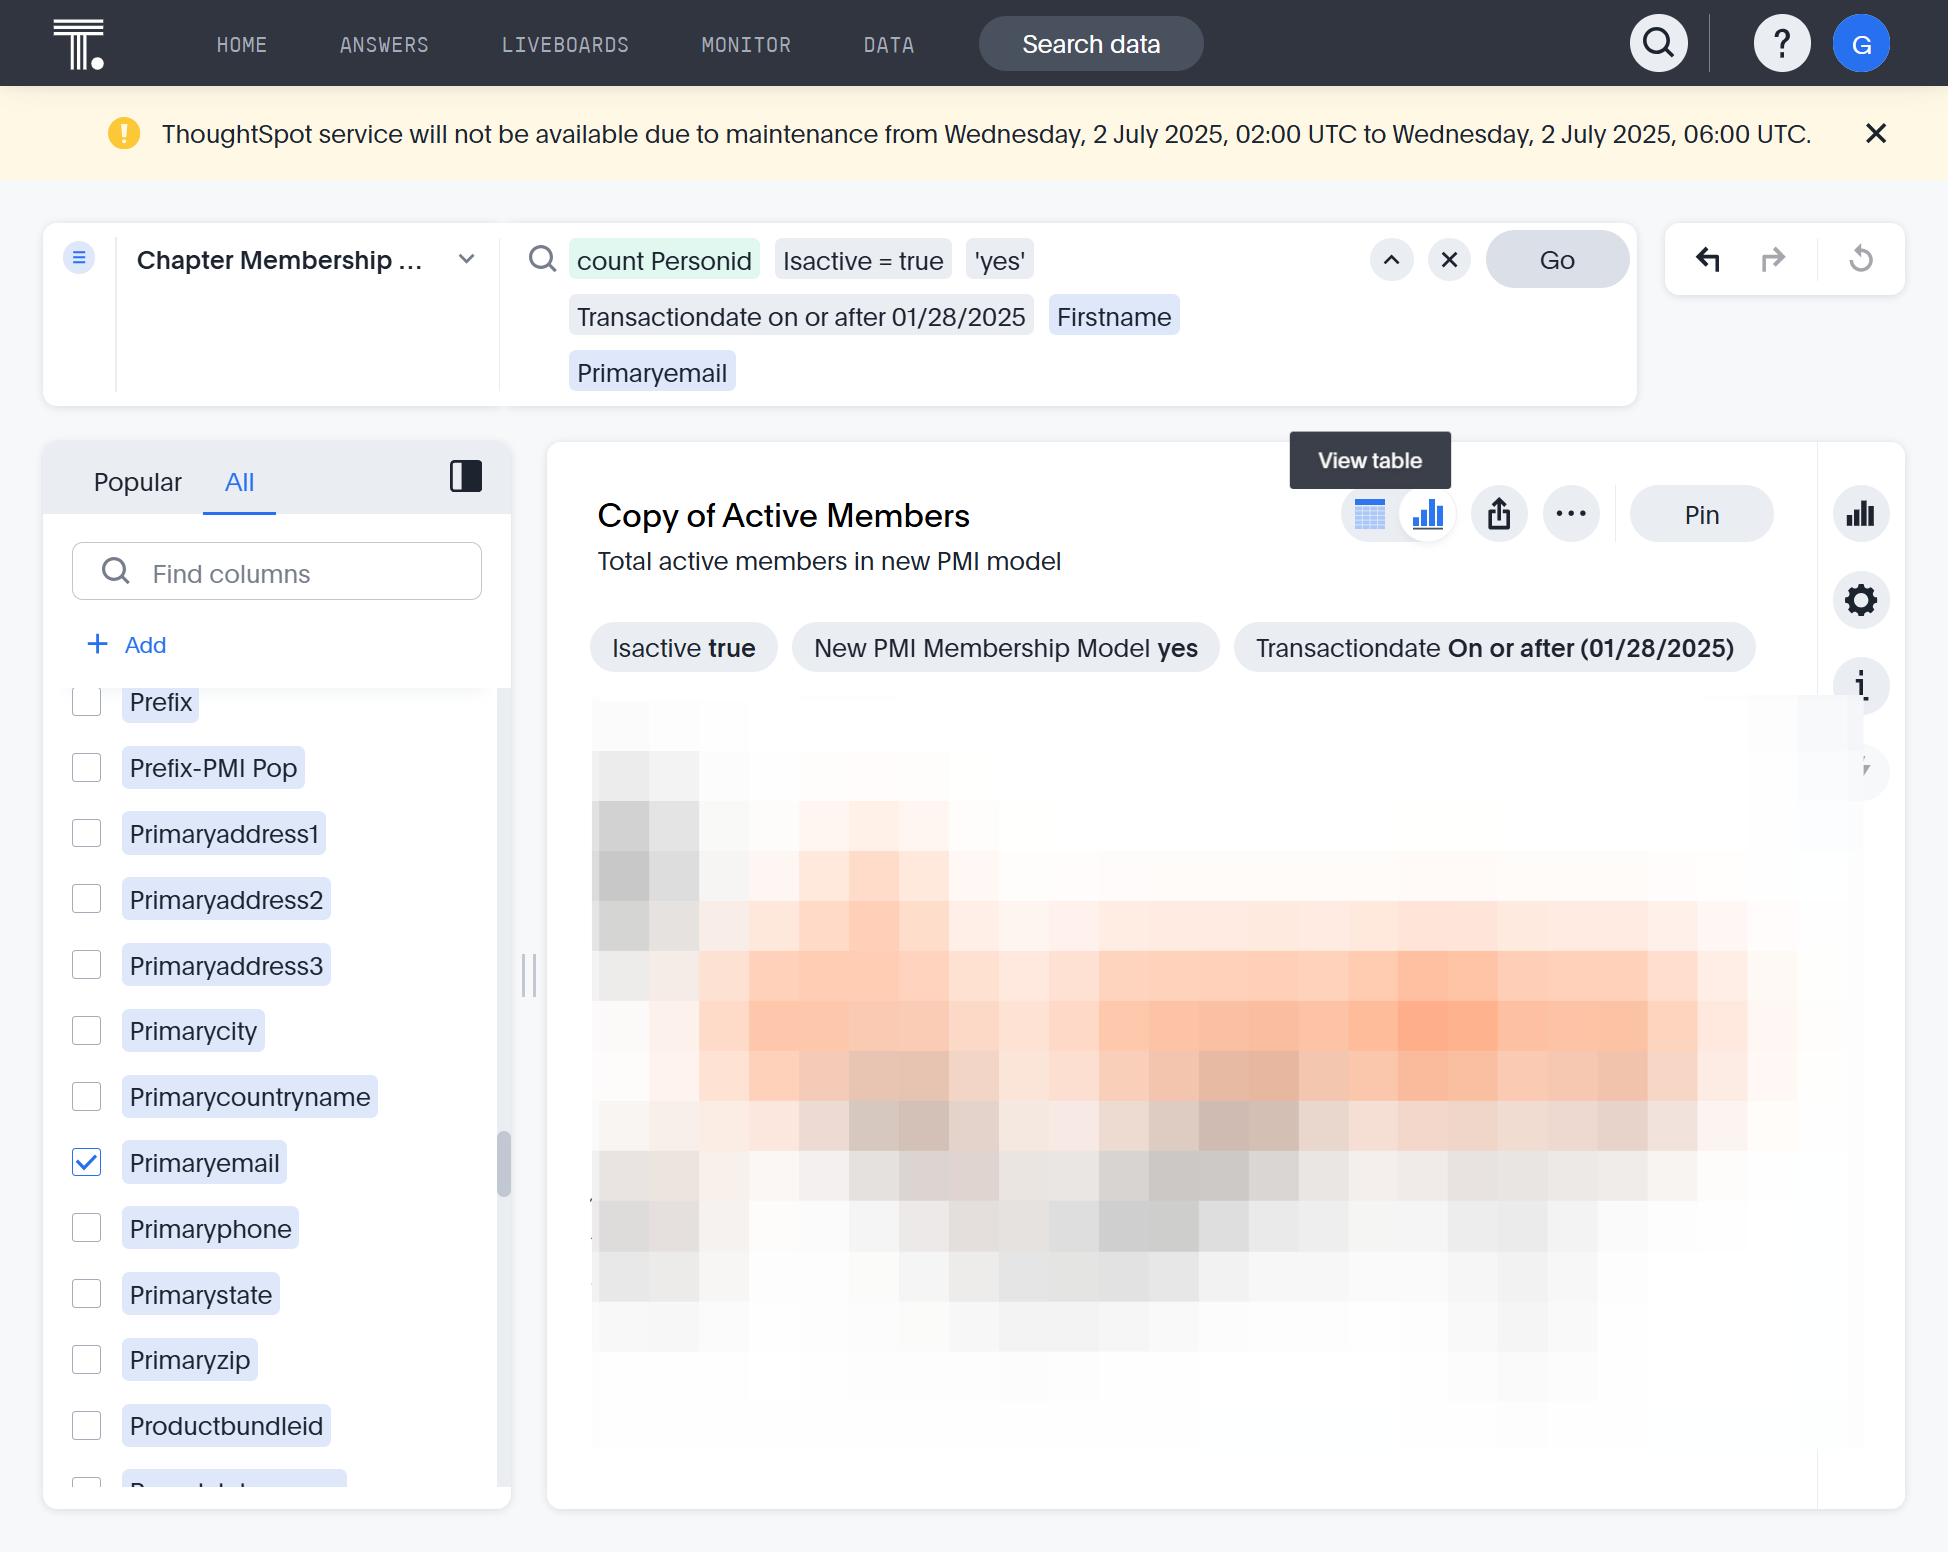Image resolution: width=1948 pixels, height=1552 pixels.
Task: Clear the search query with X icon
Action: (1449, 260)
